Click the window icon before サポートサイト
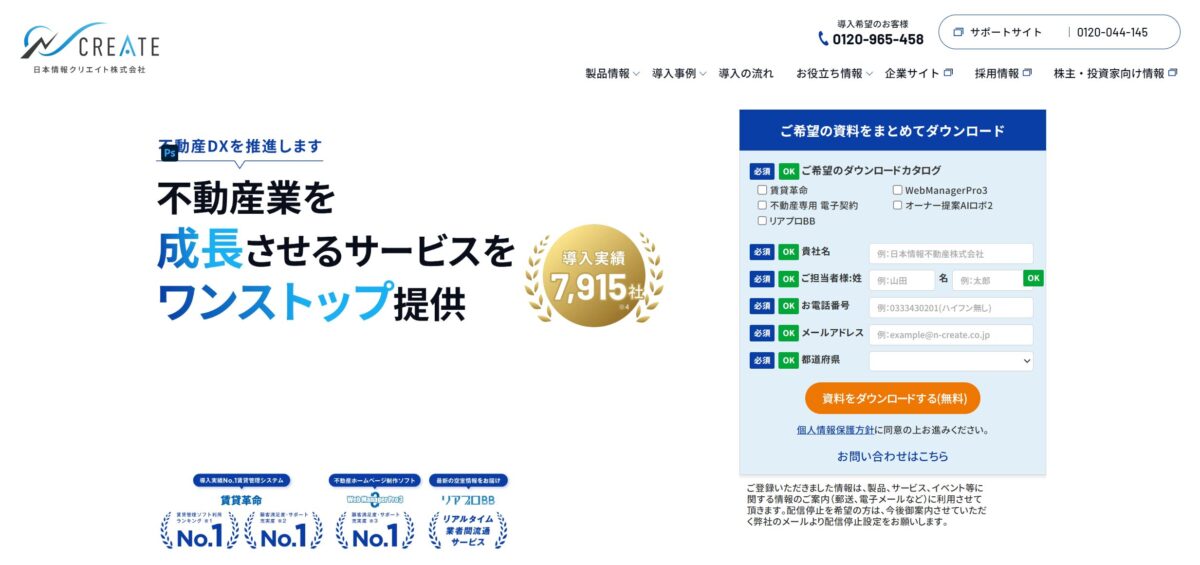Image resolution: width=1200 pixels, height=565 pixels. point(958,32)
